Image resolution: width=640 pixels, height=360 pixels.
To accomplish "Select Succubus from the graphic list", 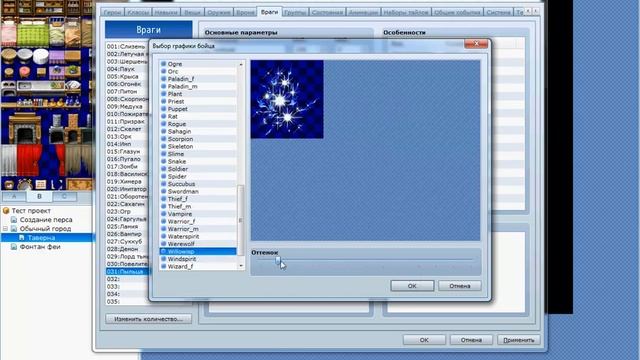I will (x=198, y=184).
